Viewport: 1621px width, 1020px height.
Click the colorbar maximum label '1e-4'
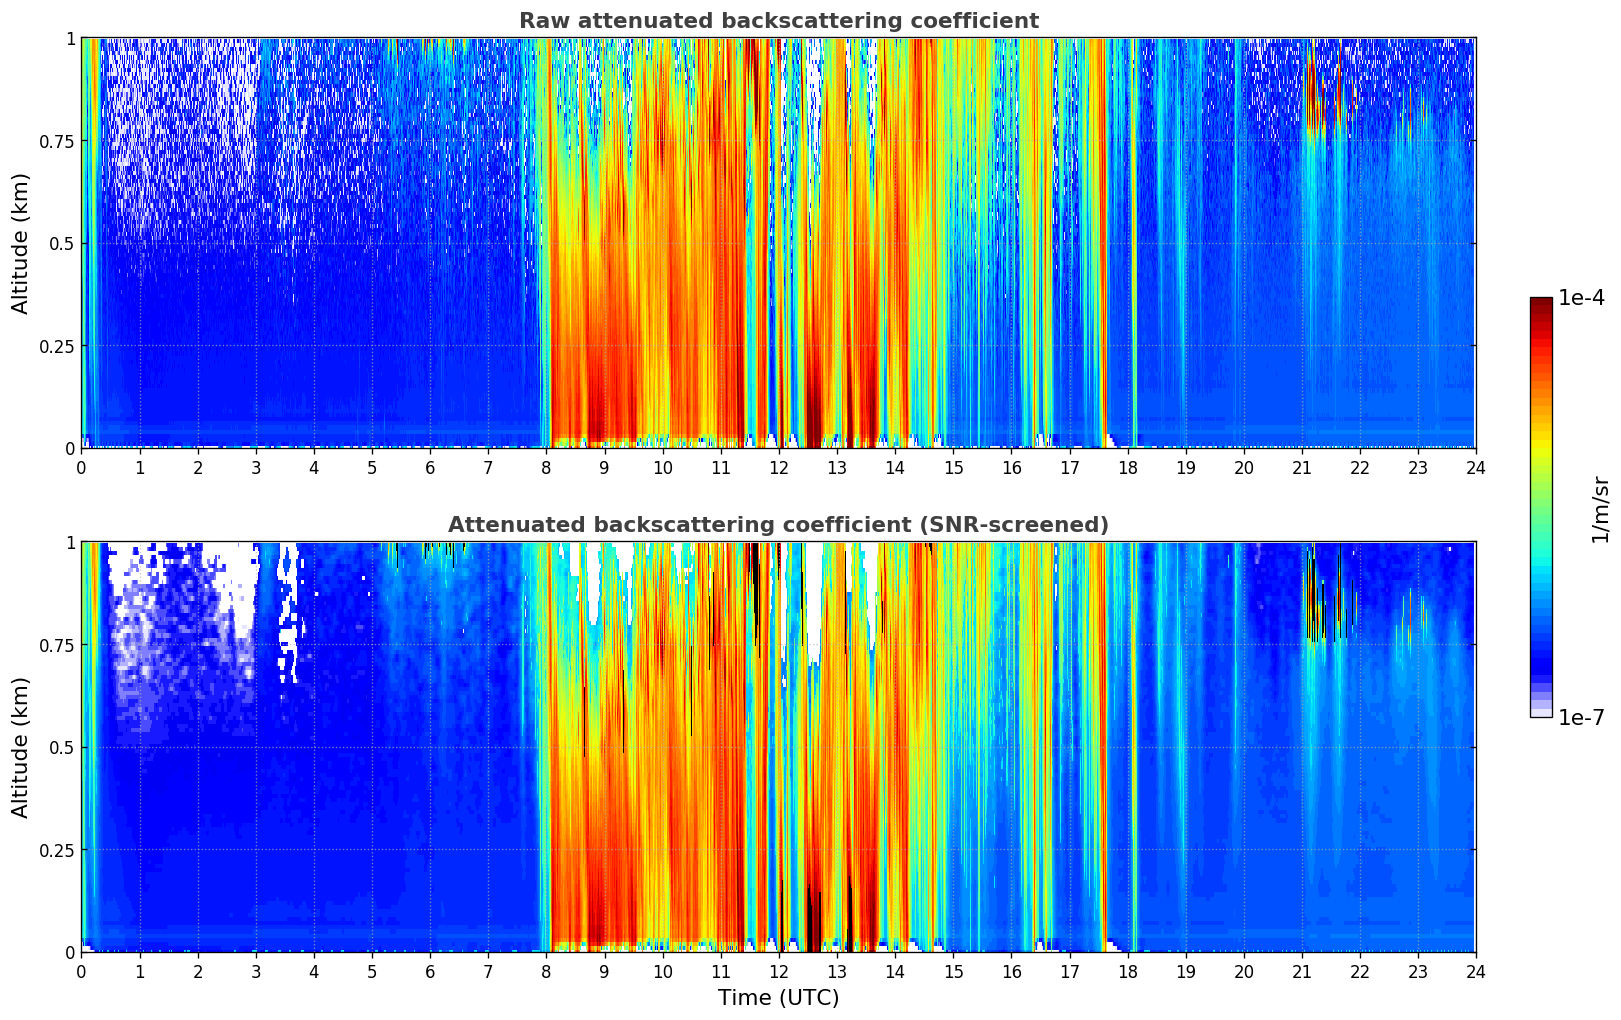[x=1581, y=298]
